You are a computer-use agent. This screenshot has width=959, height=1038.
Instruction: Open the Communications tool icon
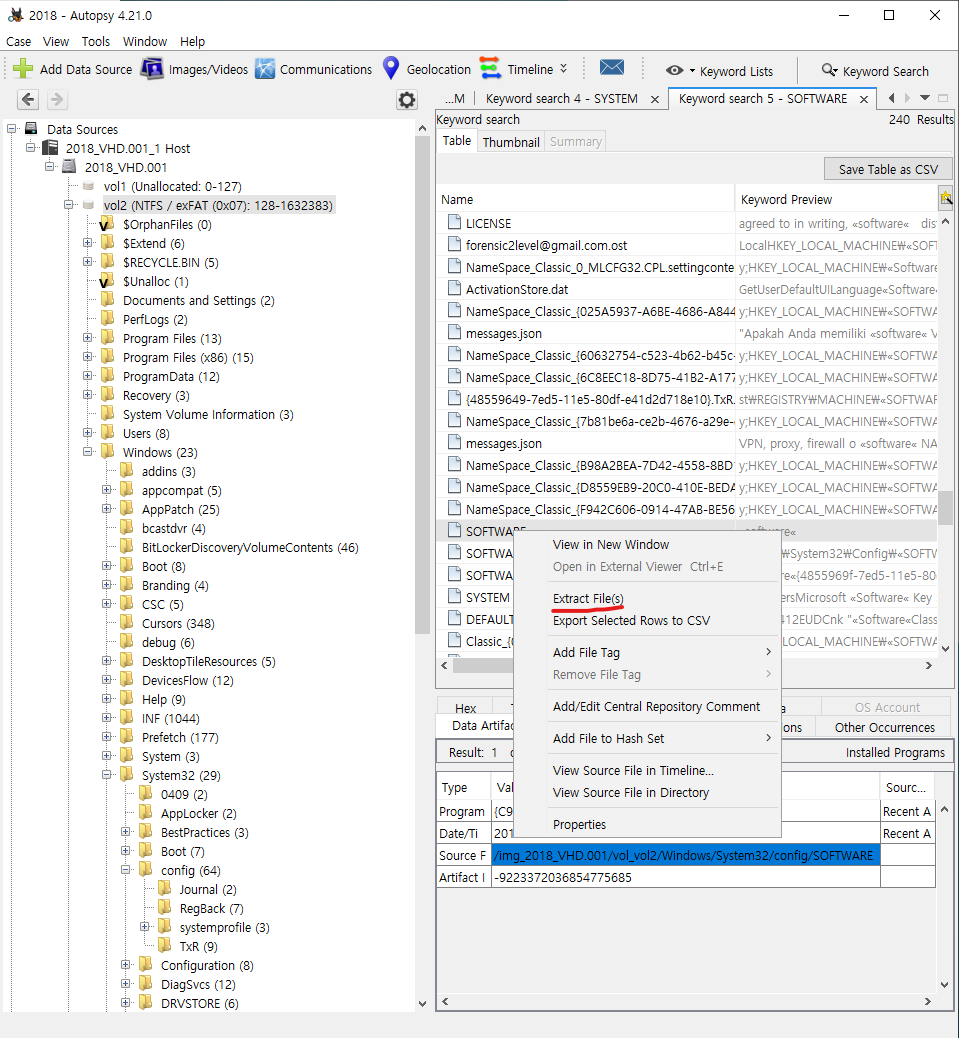click(265, 69)
